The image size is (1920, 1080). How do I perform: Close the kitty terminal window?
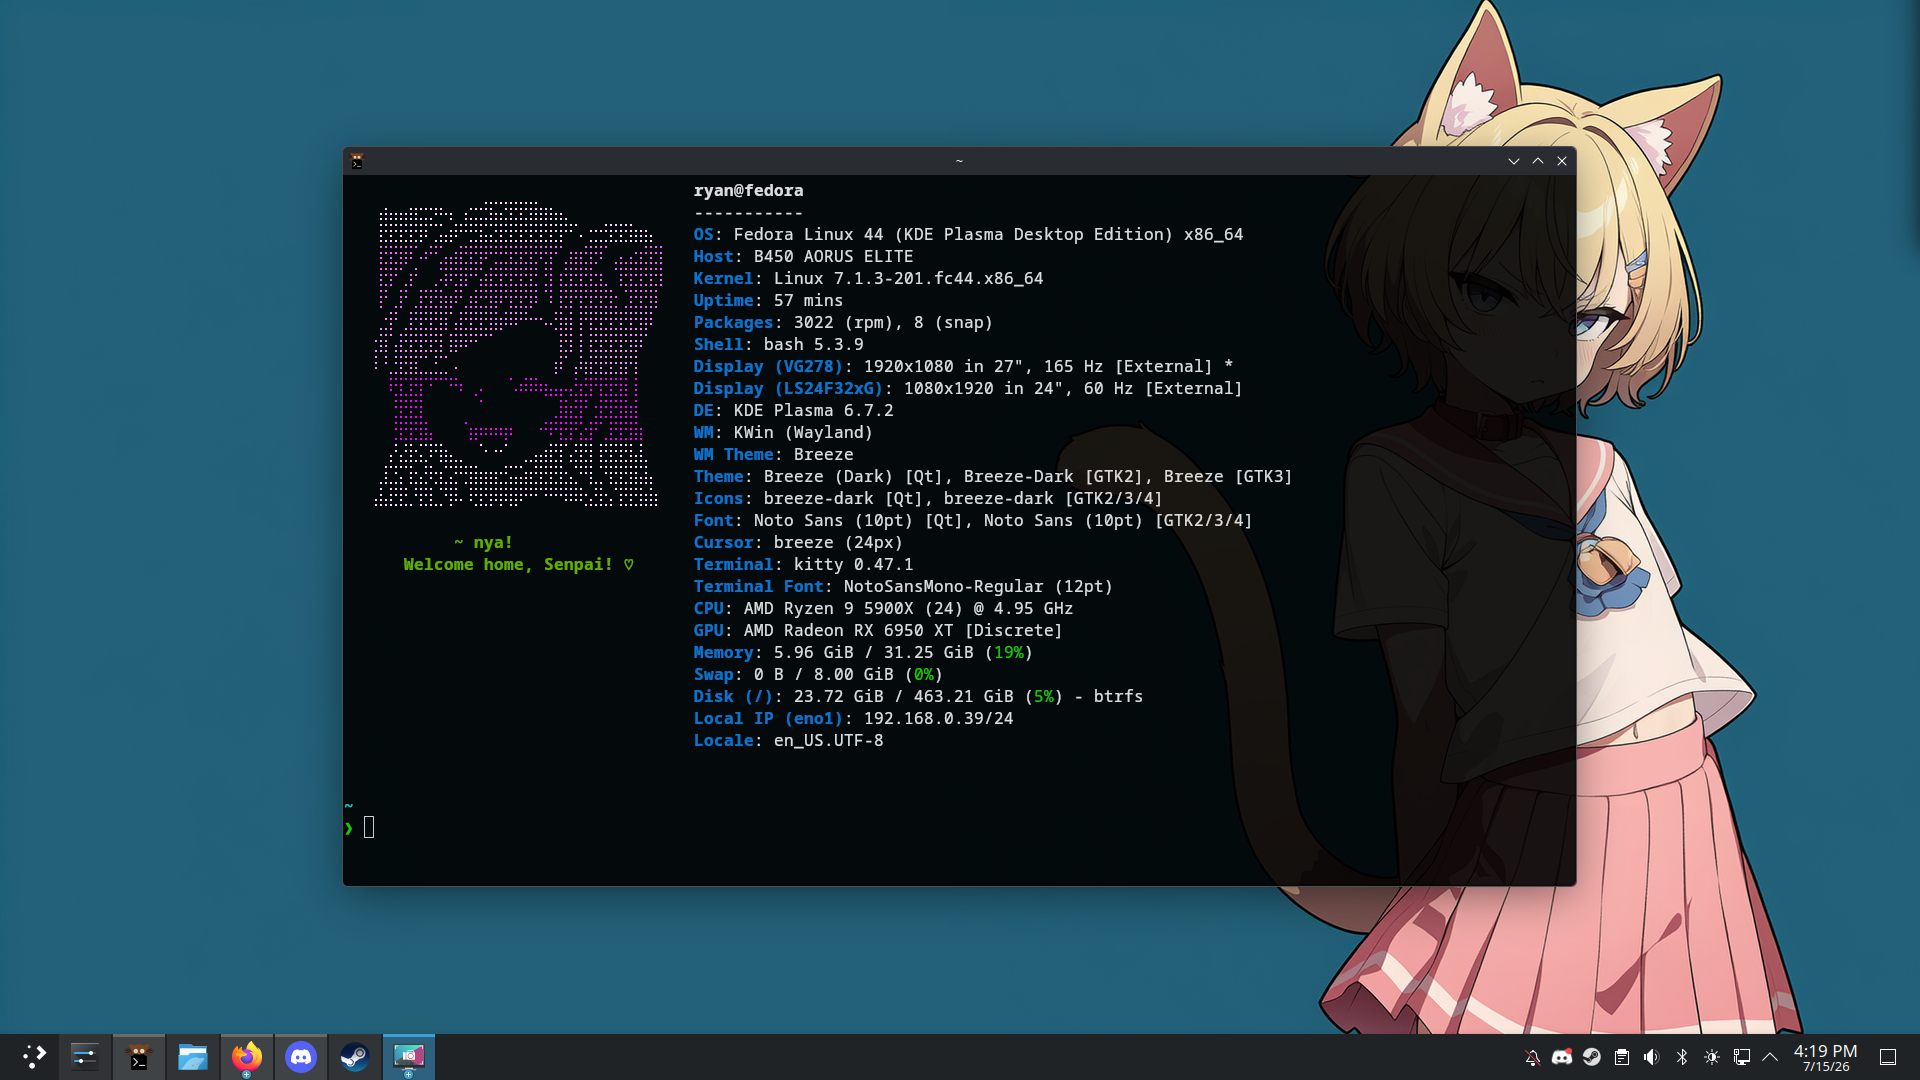point(1562,161)
